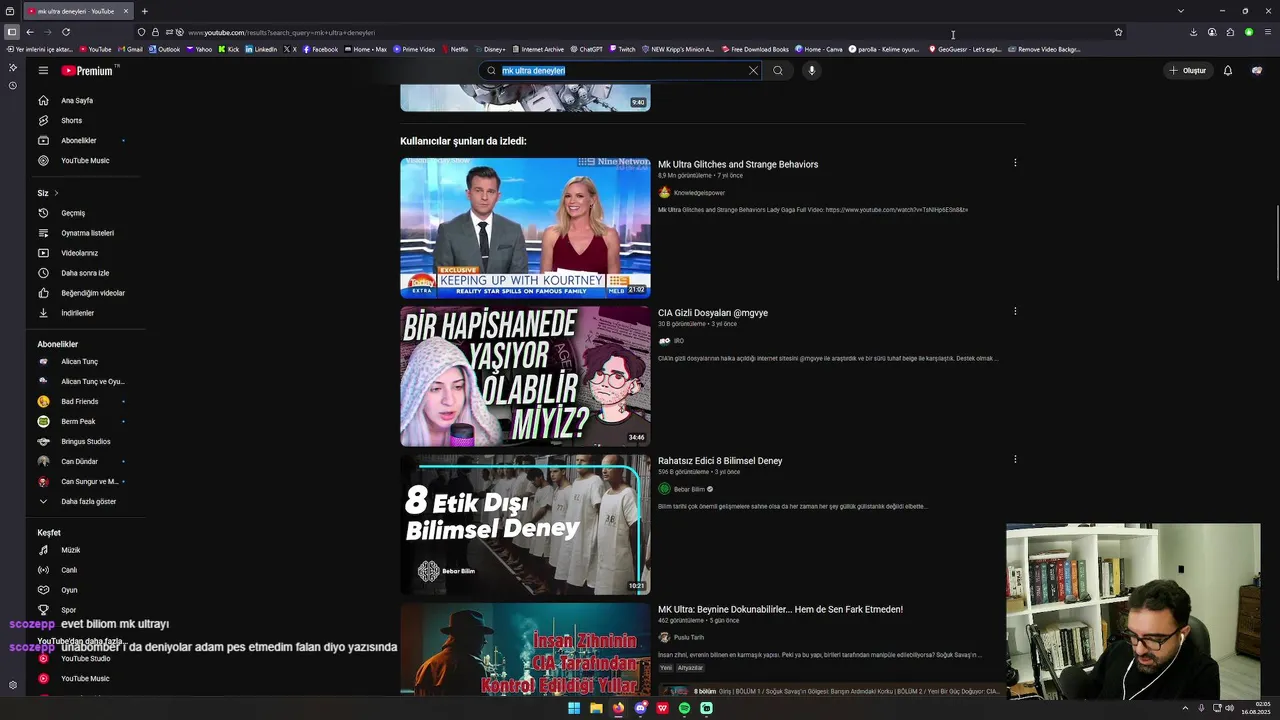Open the Twitch bookmark
The image size is (1280, 720).
click(x=621, y=49)
